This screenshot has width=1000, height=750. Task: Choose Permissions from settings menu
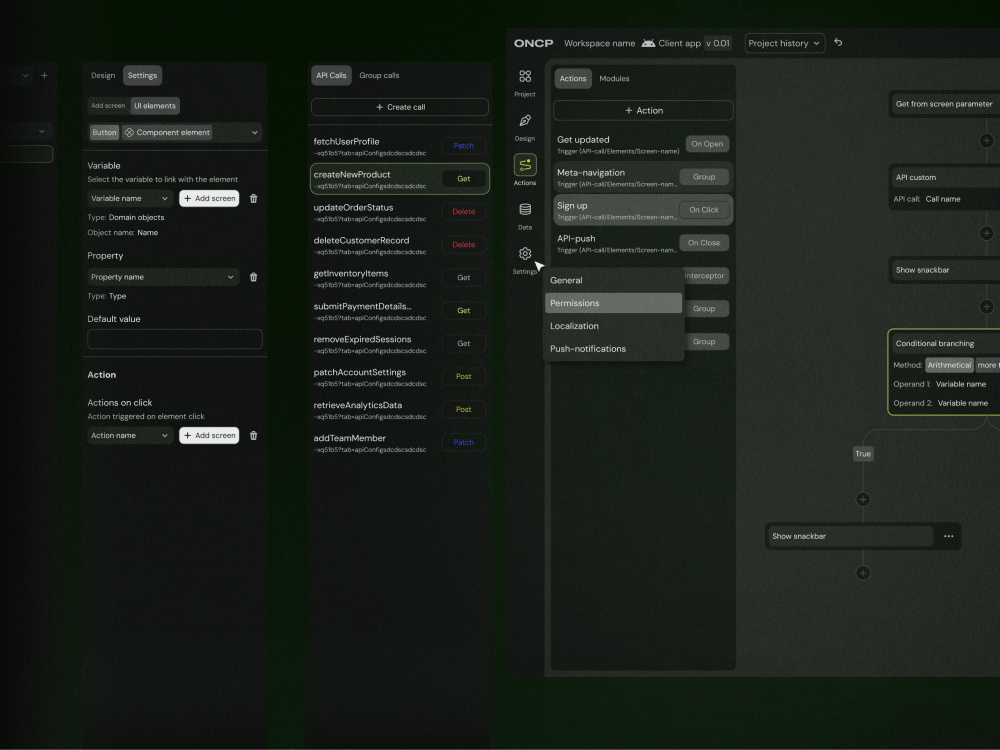(614, 303)
